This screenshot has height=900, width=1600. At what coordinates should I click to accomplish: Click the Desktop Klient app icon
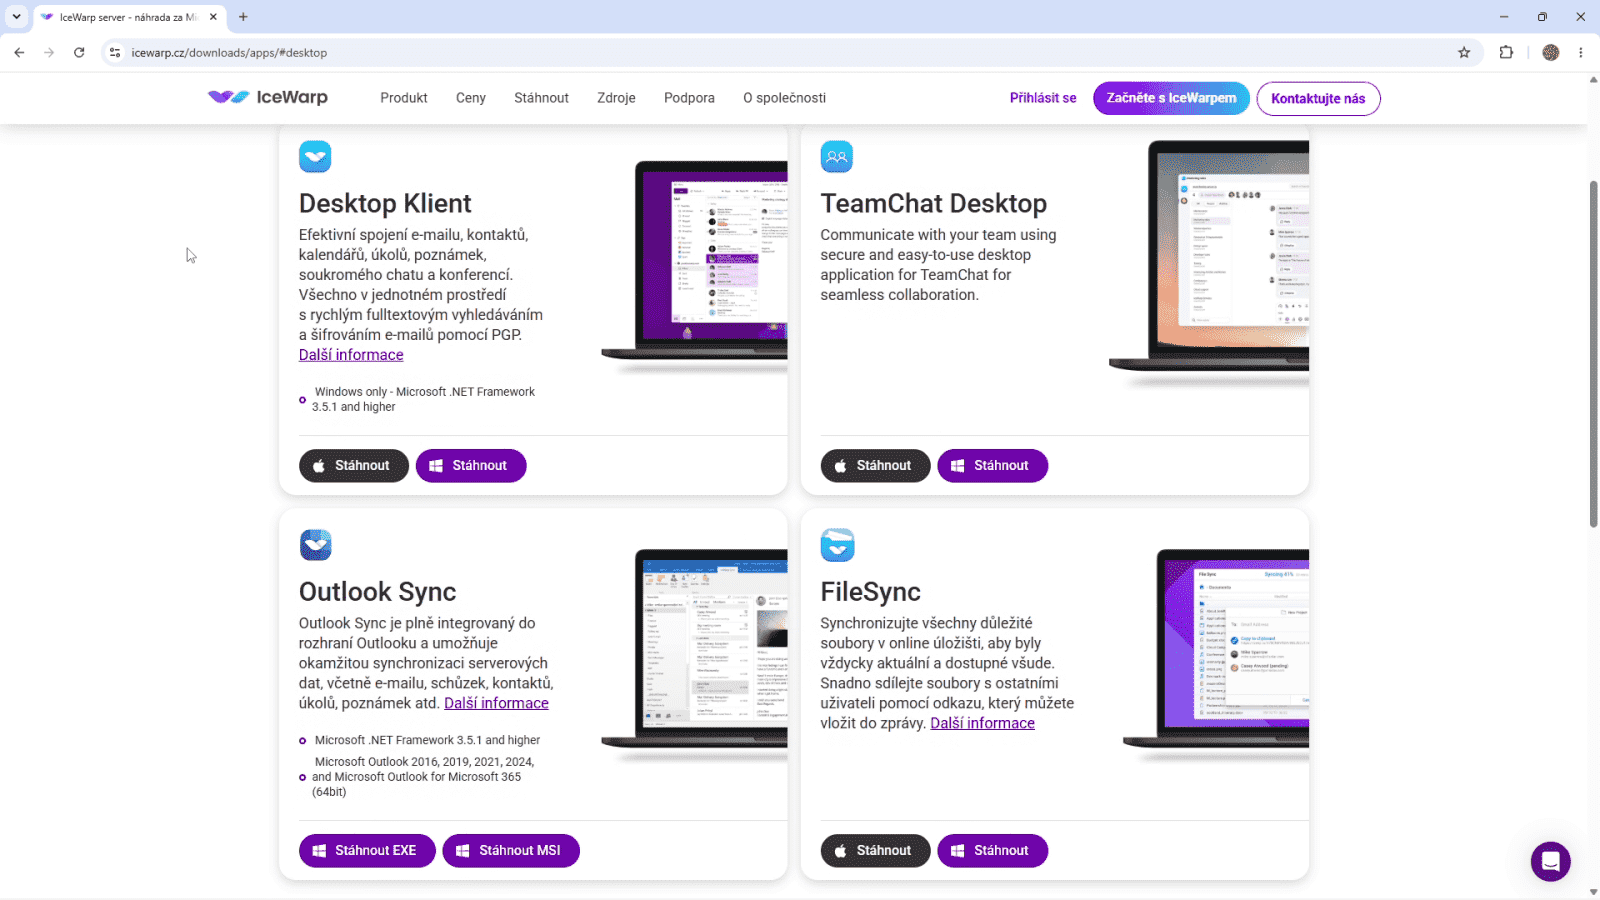[315, 157]
